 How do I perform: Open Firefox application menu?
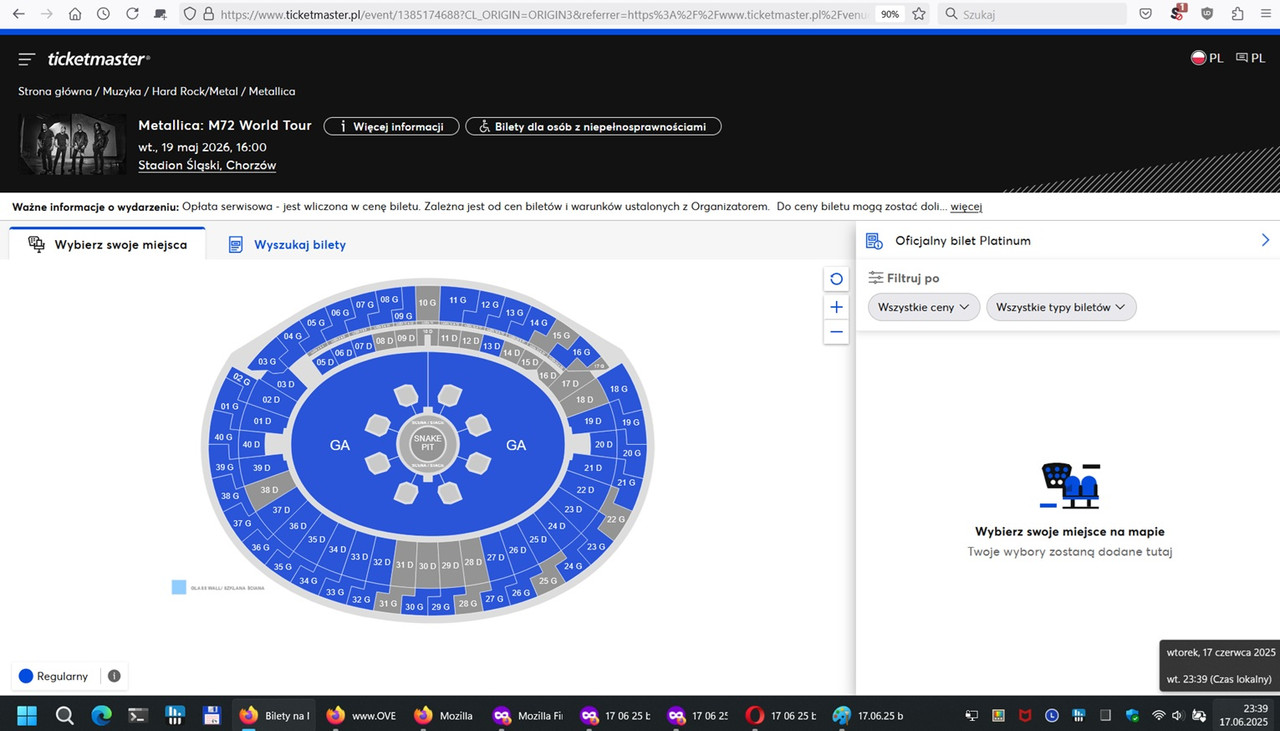pos(1265,14)
